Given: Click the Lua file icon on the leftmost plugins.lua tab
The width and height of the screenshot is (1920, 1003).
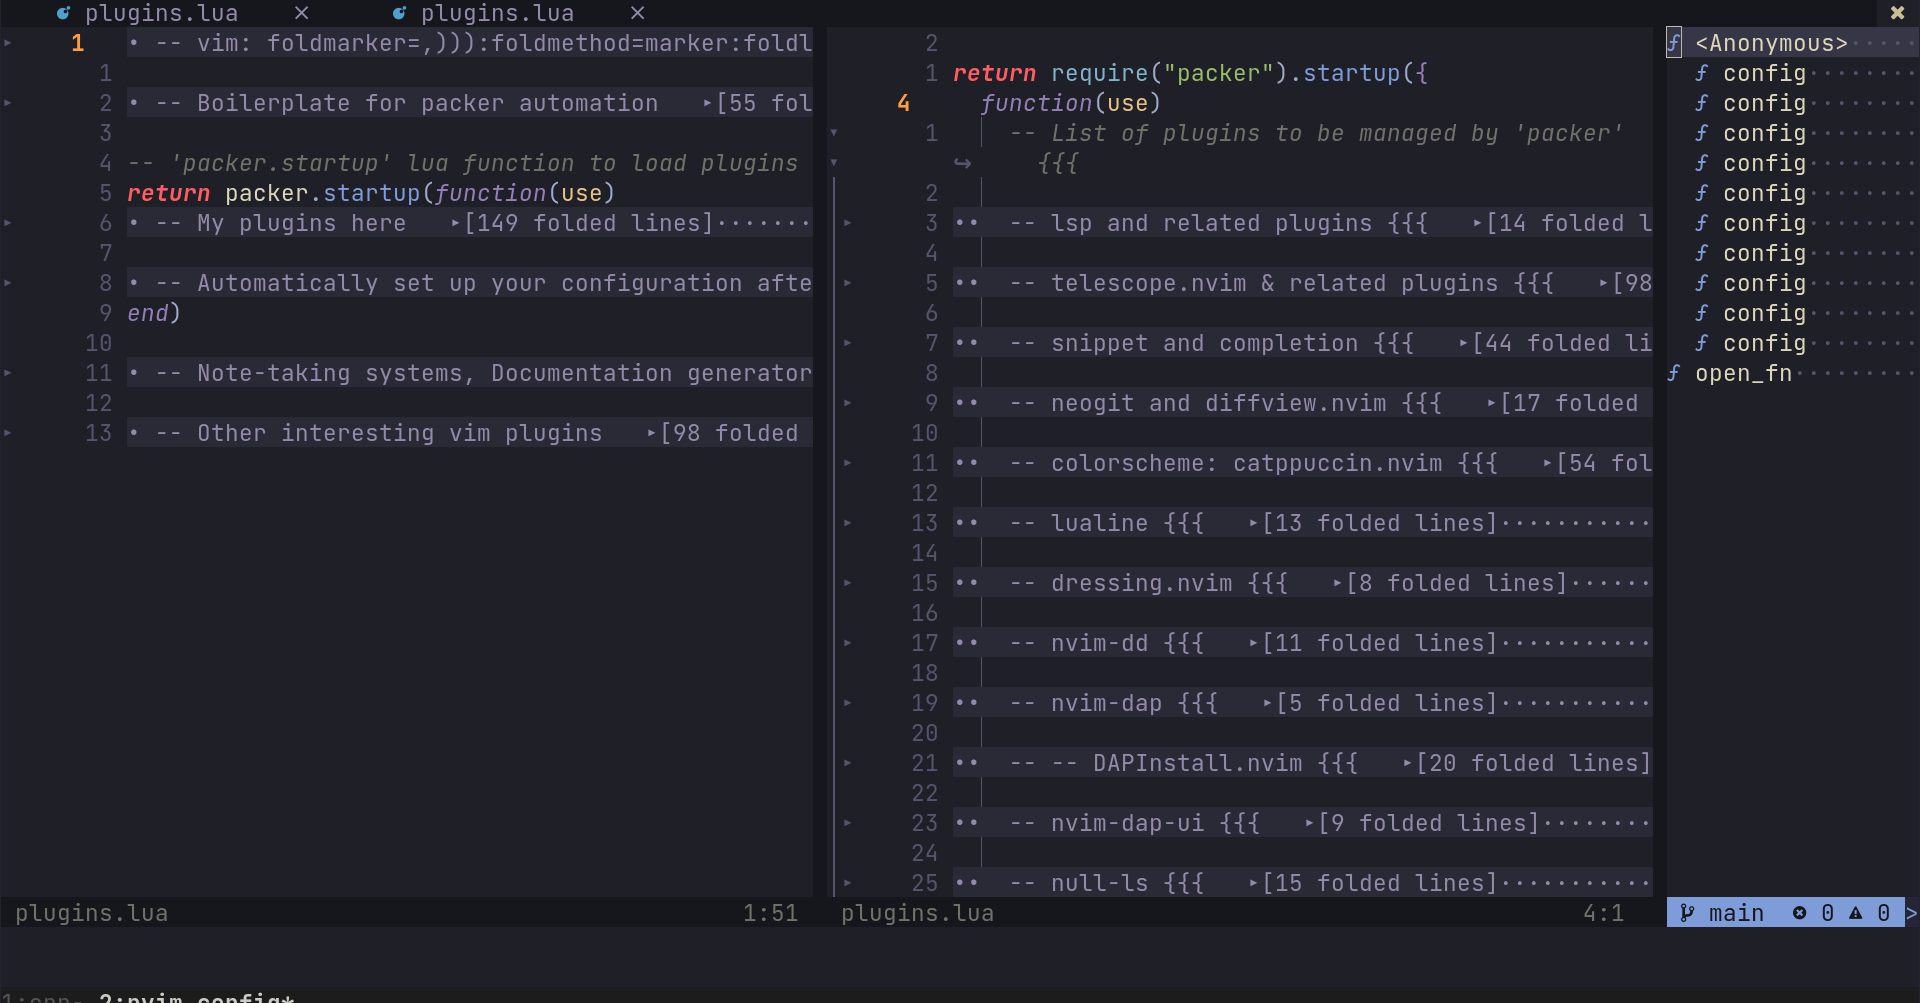Looking at the screenshot, I should [63, 13].
